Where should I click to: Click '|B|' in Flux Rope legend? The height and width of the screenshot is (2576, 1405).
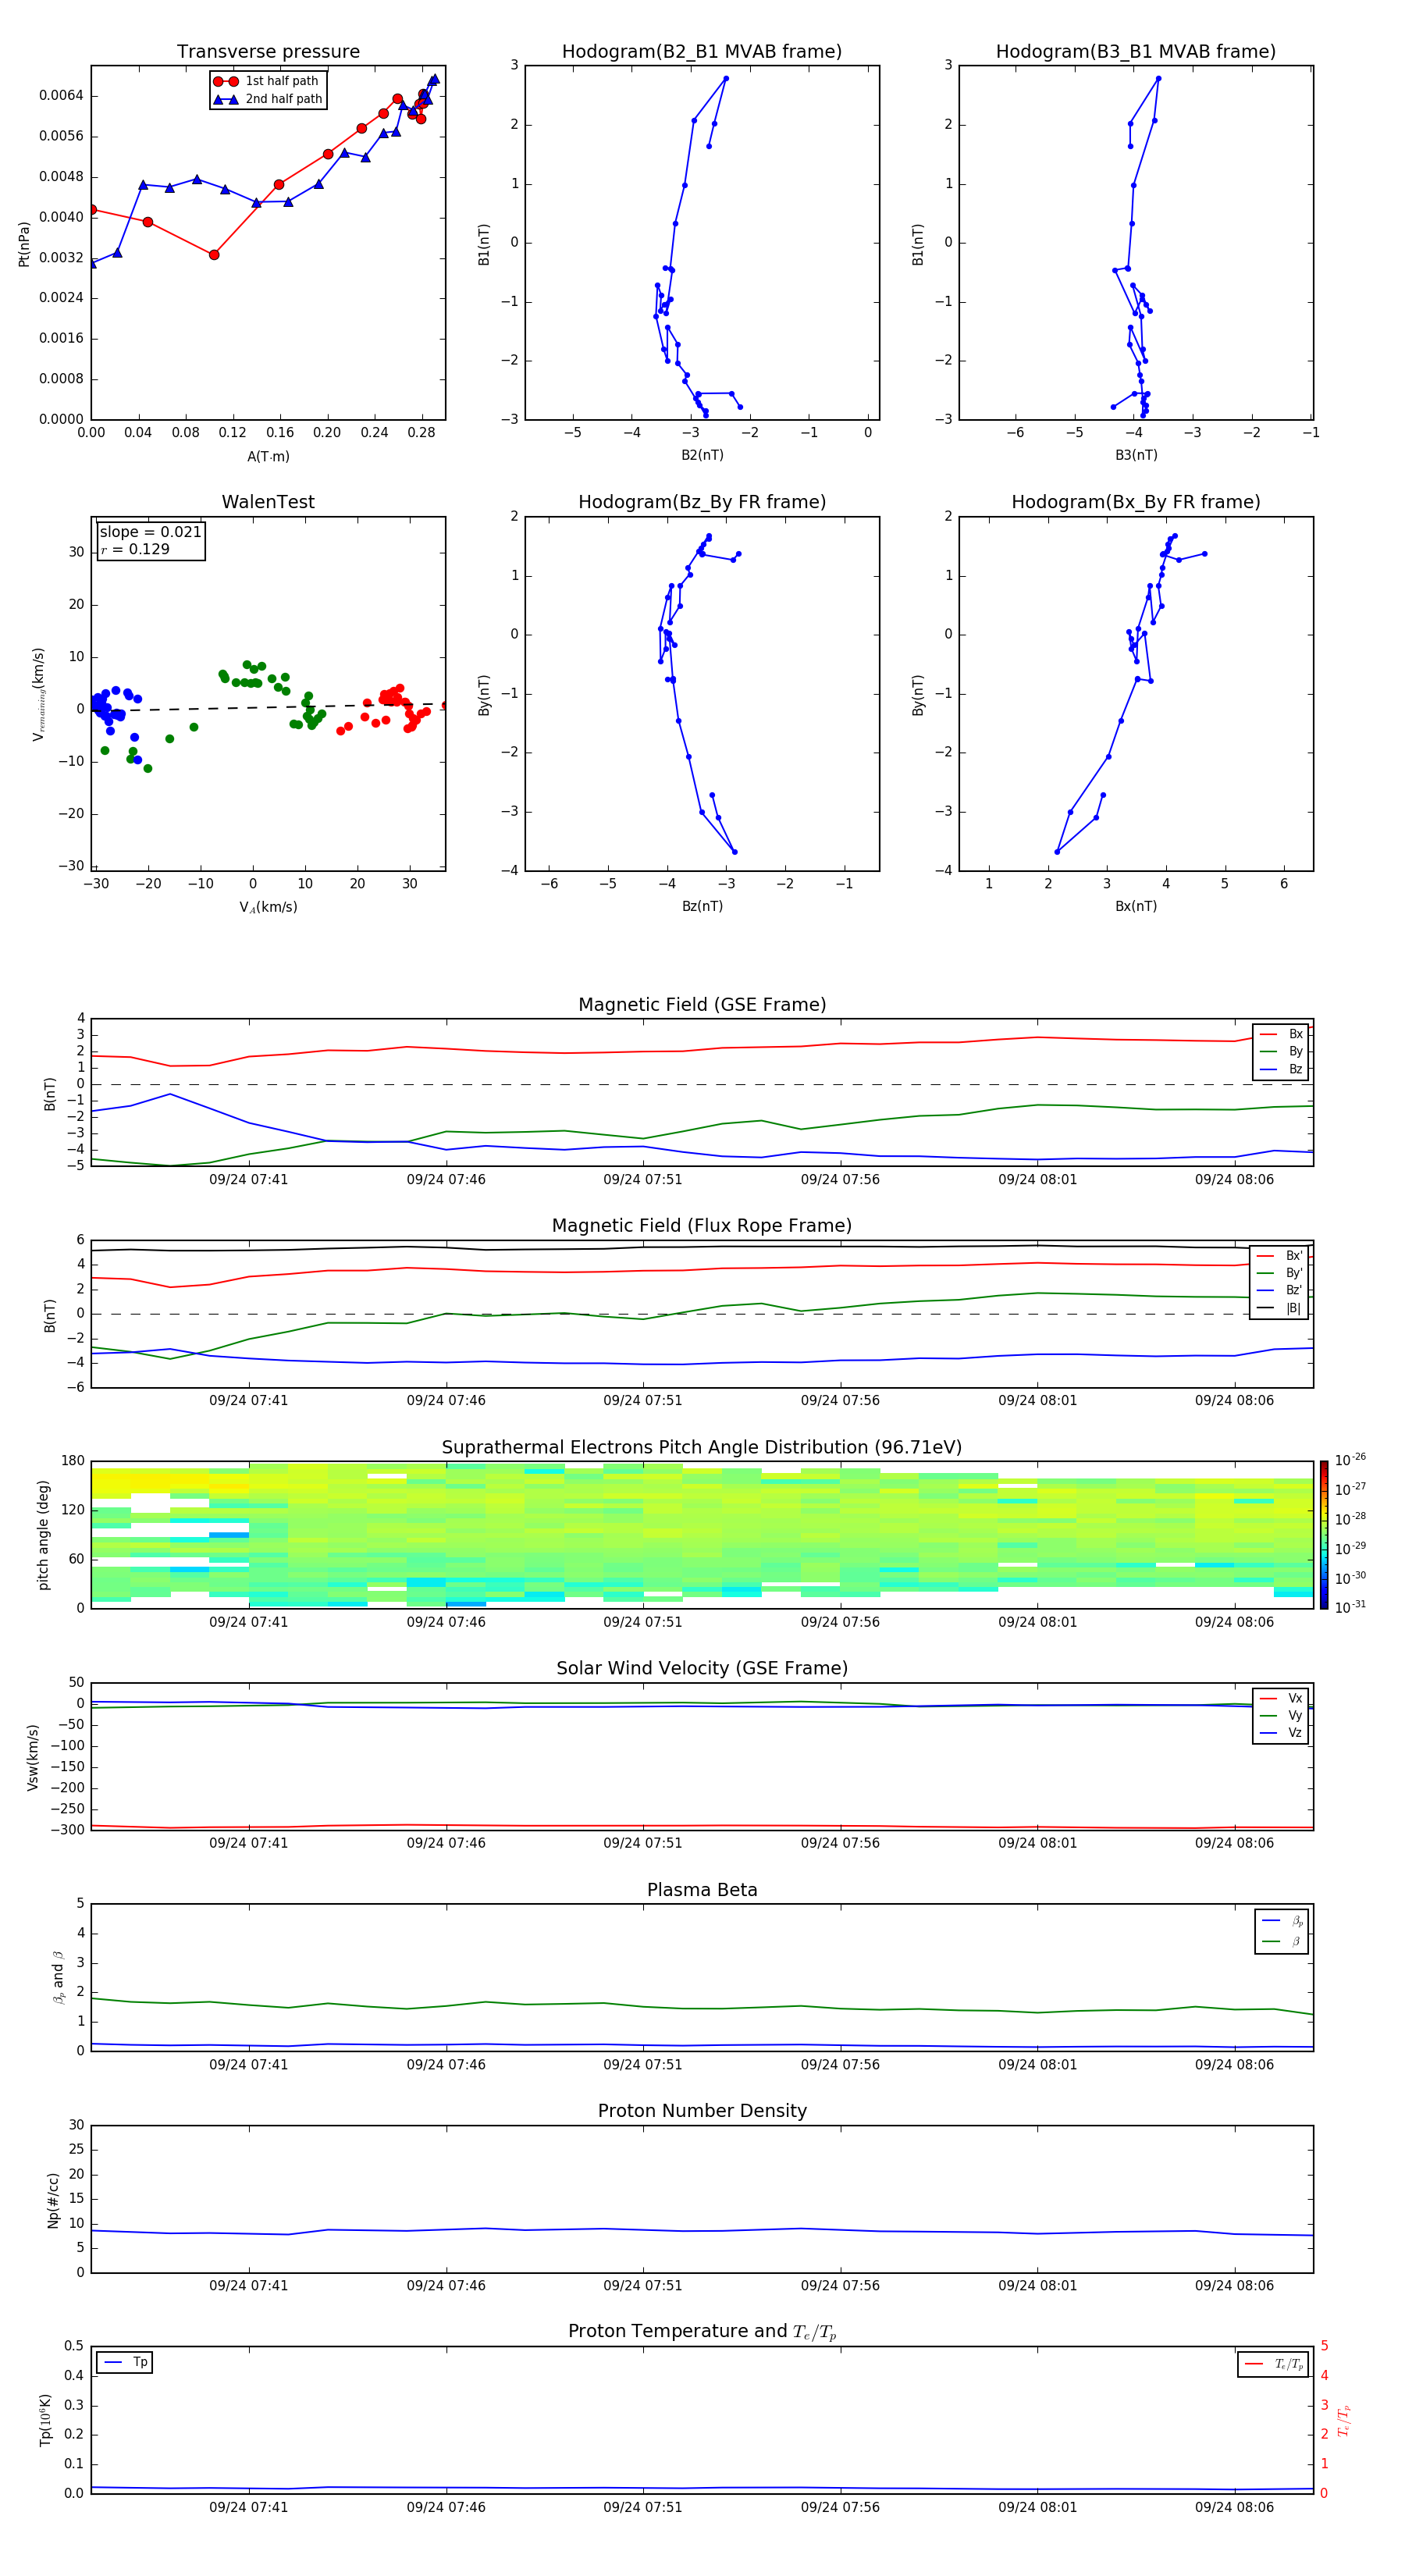click(1280, 1308)
